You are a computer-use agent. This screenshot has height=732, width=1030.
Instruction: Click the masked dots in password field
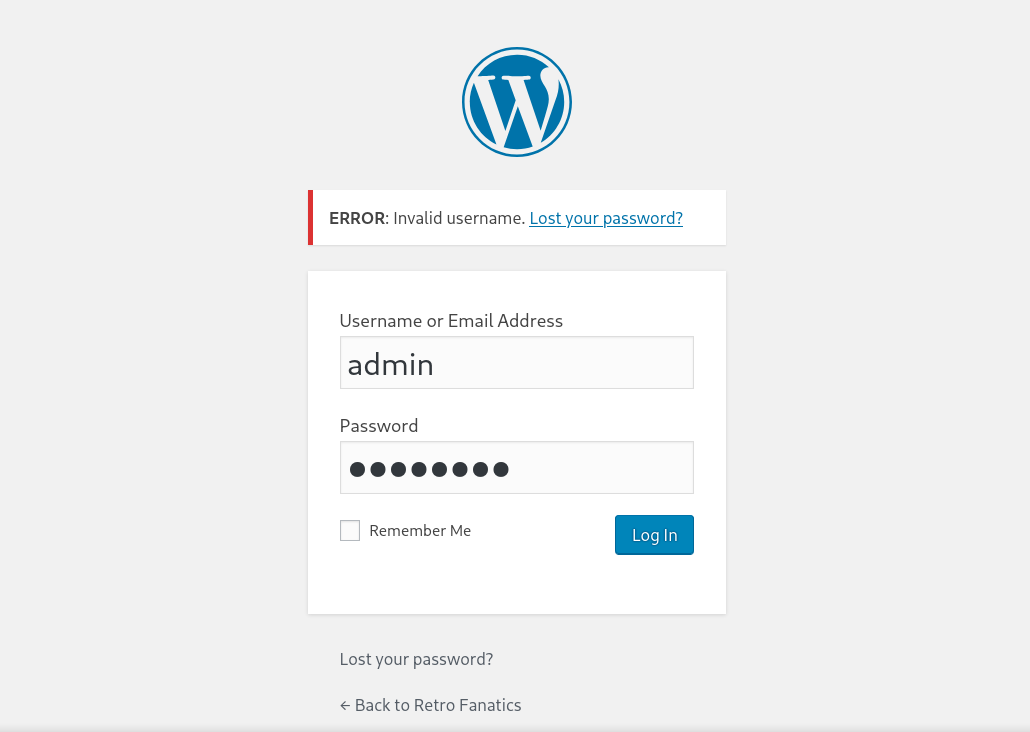click(x=429, y=469)
